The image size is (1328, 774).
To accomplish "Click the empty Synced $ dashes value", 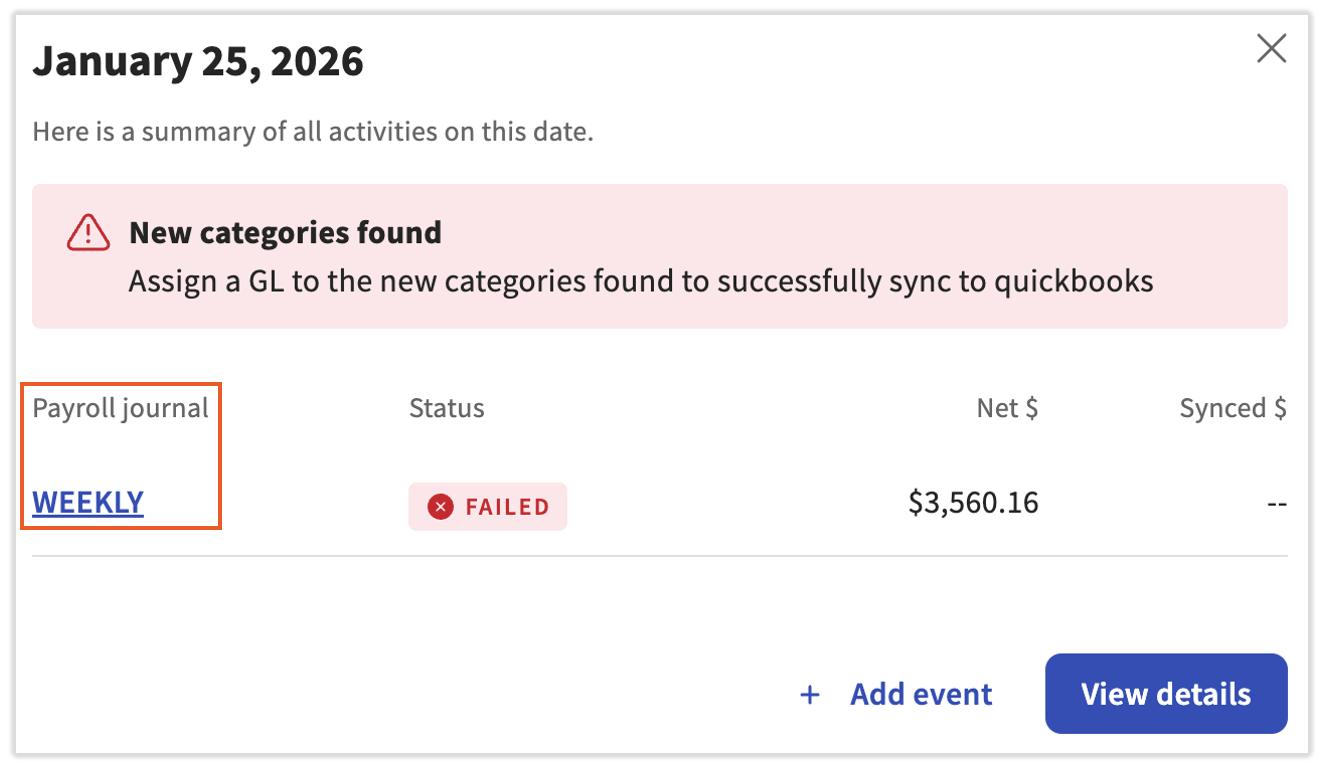I will pyautogui.click(x=1276, y=503).
